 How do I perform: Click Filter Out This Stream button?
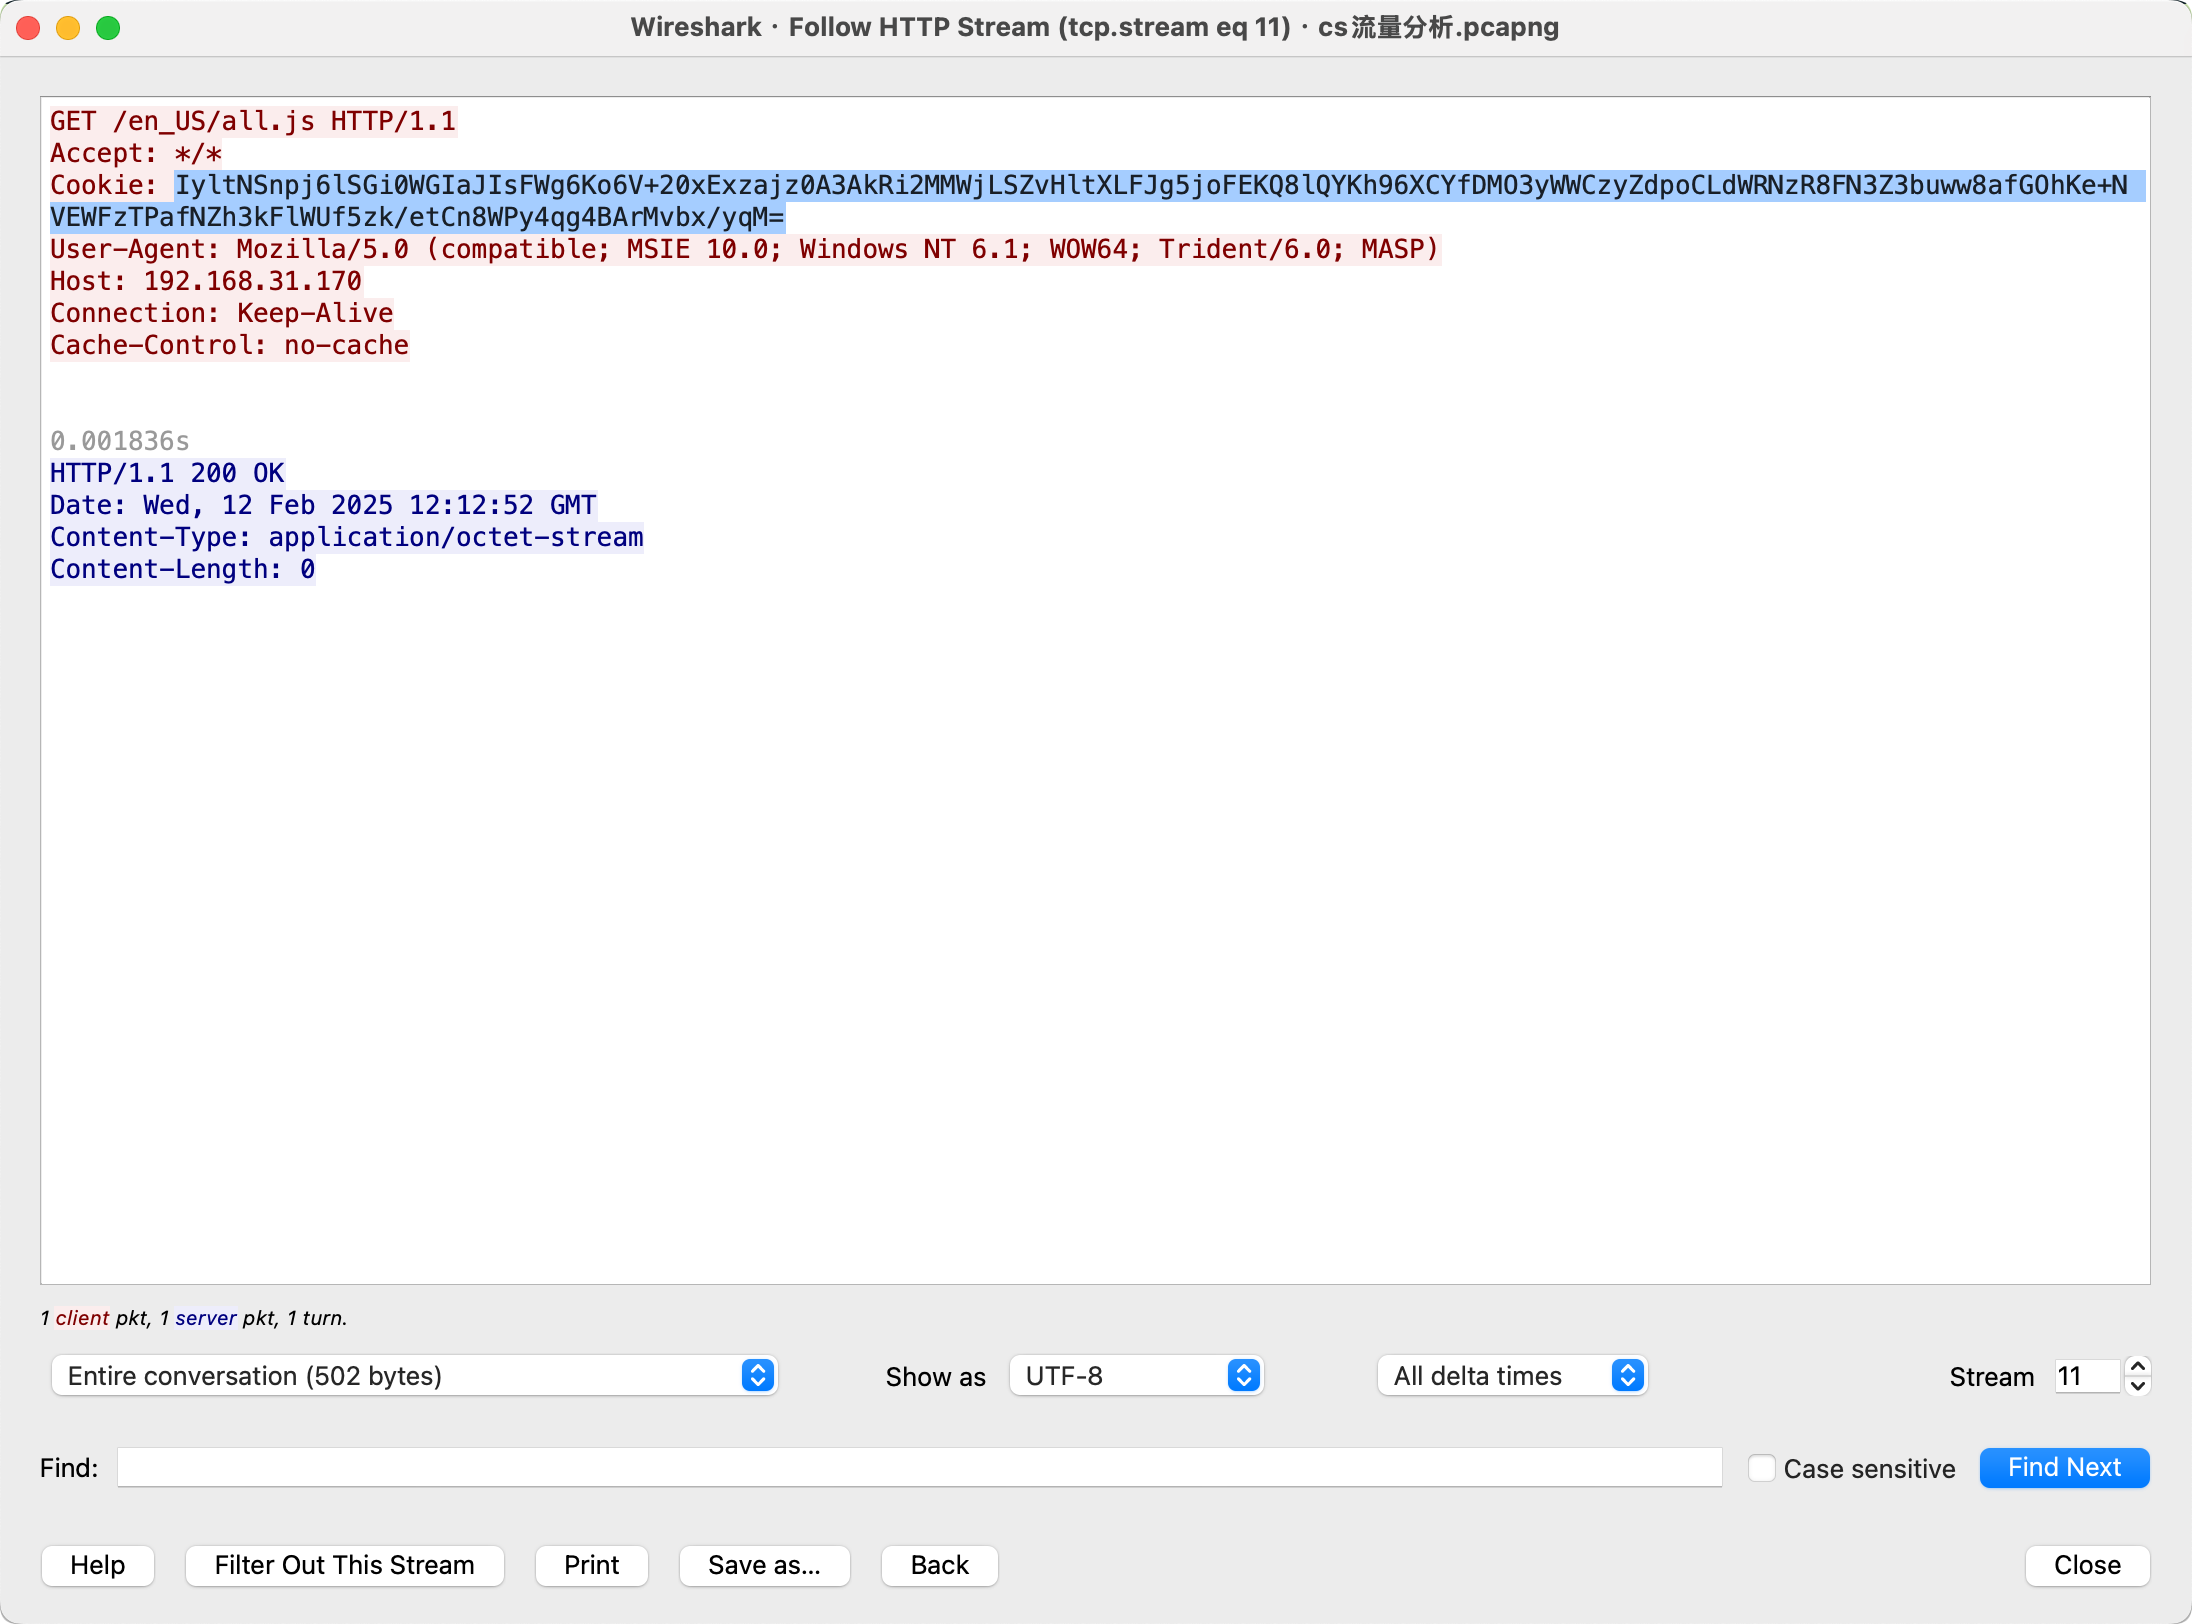[344, 1565]
